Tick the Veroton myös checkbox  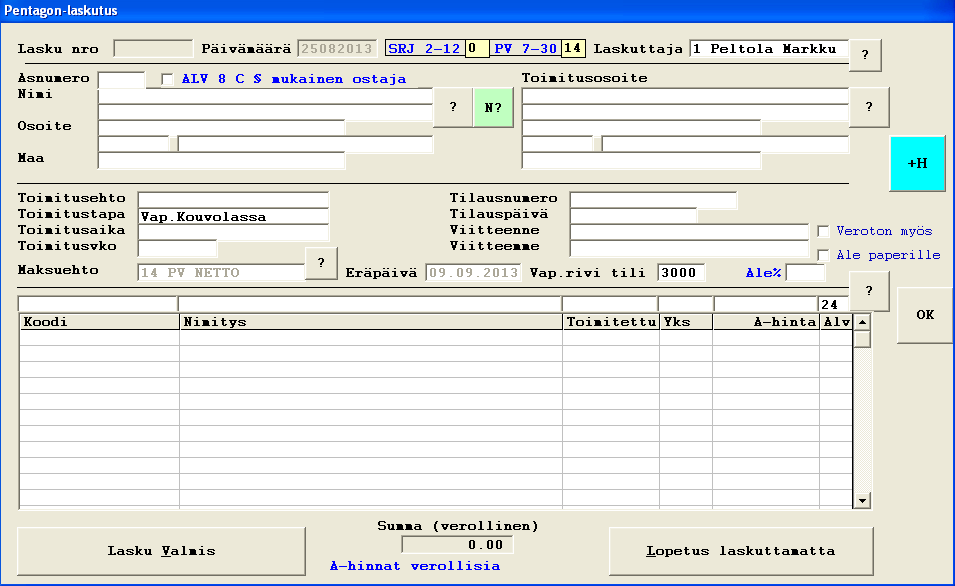pos(824,231)
